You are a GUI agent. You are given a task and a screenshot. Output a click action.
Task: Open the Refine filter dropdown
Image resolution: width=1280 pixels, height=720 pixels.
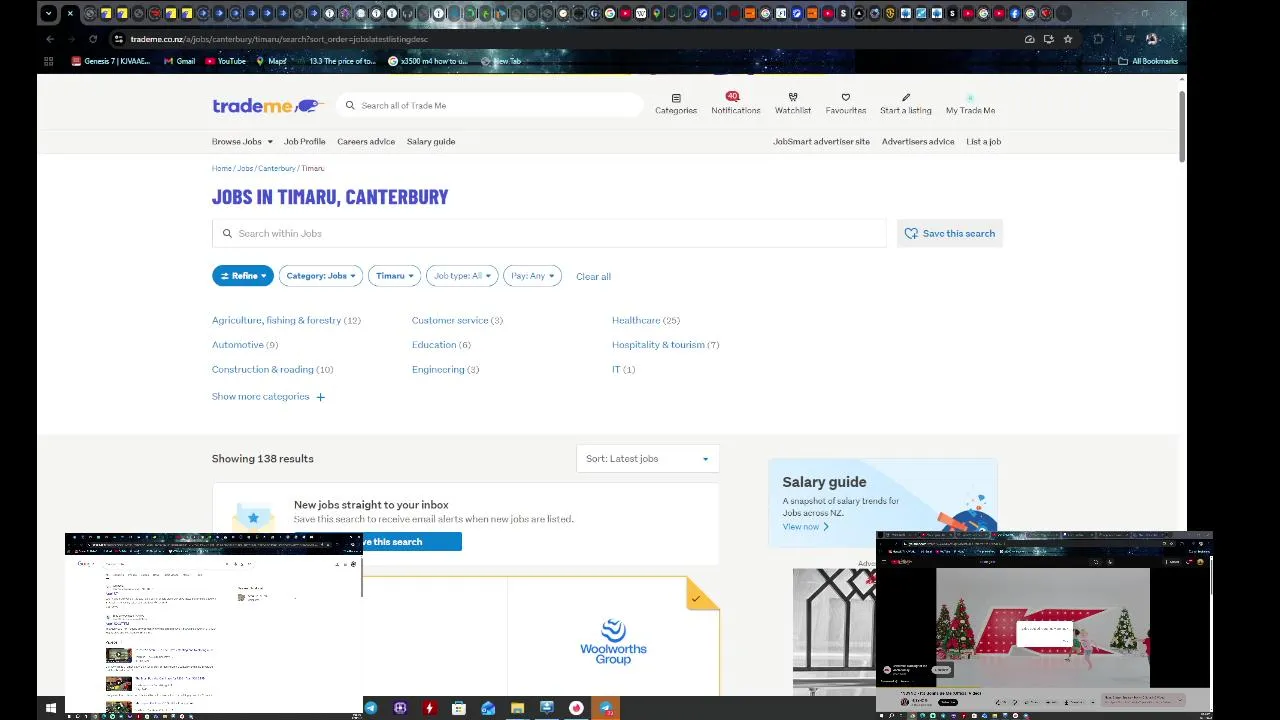[243, 276]
